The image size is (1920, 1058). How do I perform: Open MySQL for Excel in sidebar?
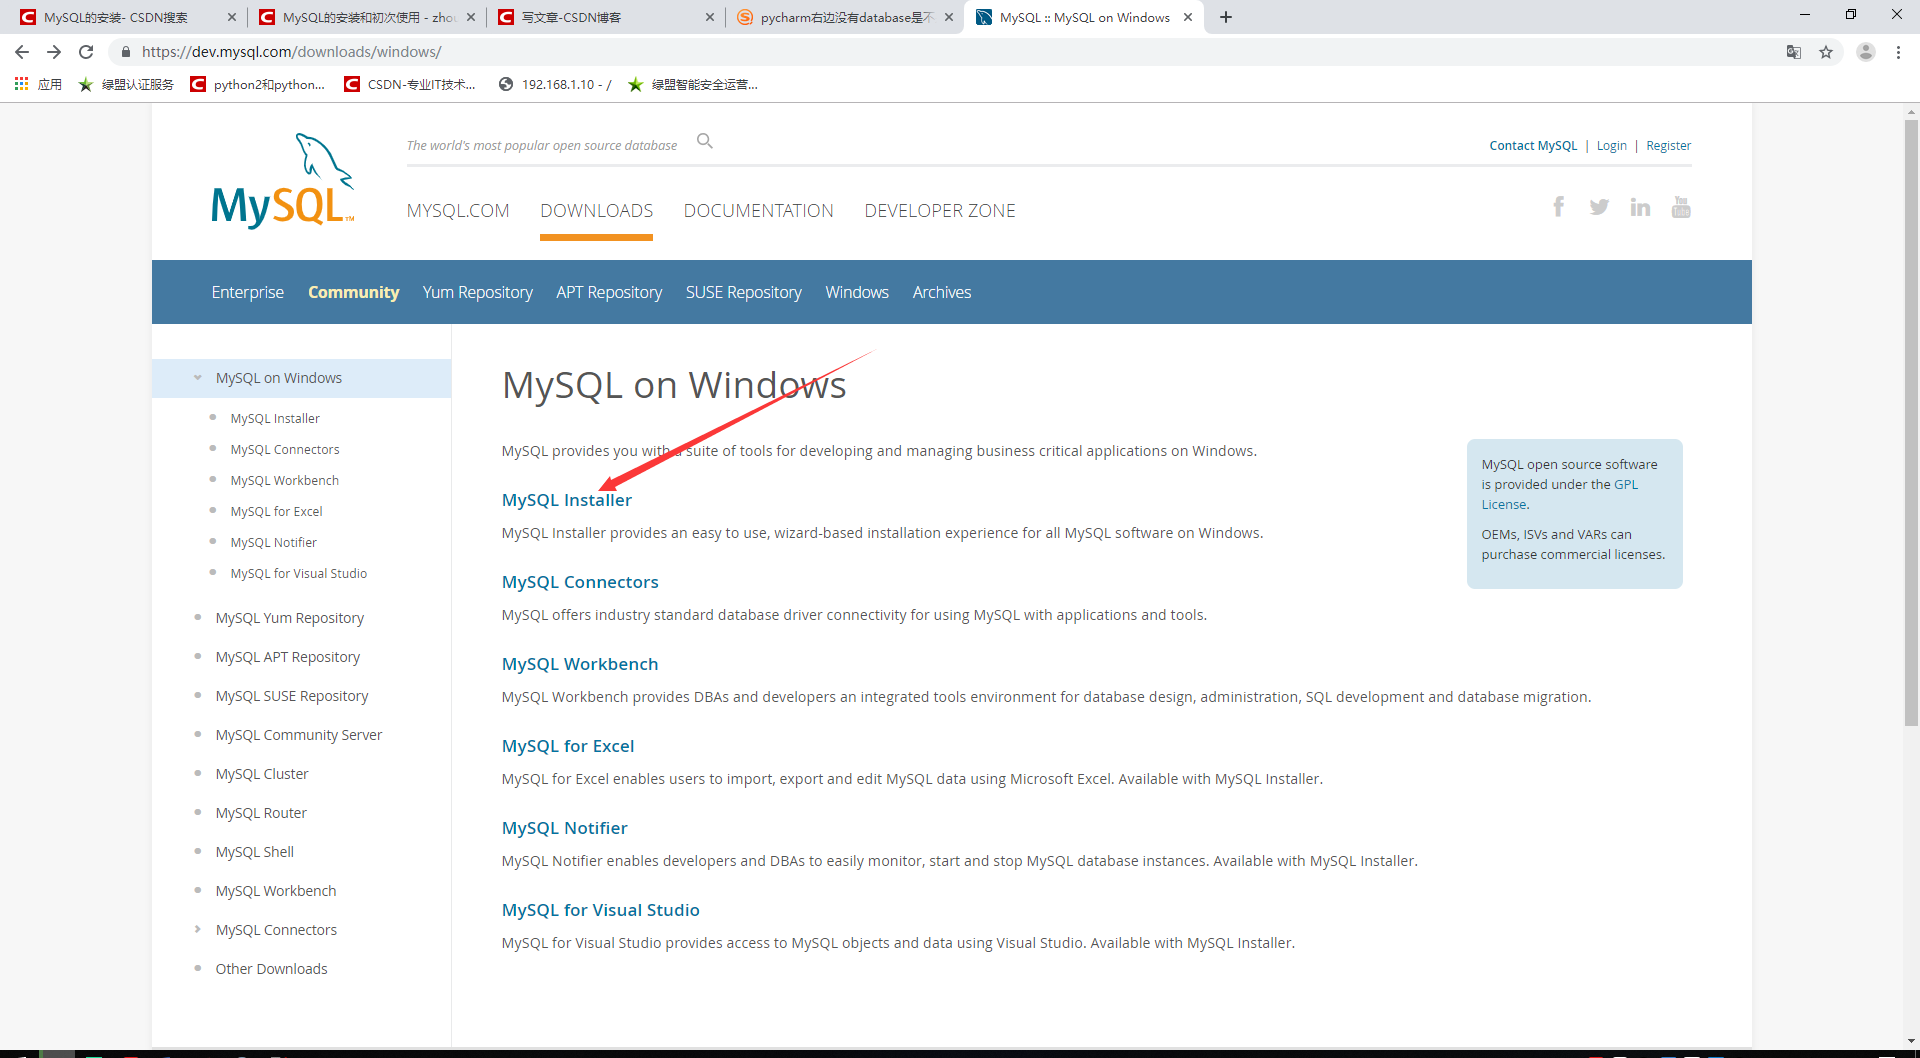pyautogui.click(x=276, y=512)
